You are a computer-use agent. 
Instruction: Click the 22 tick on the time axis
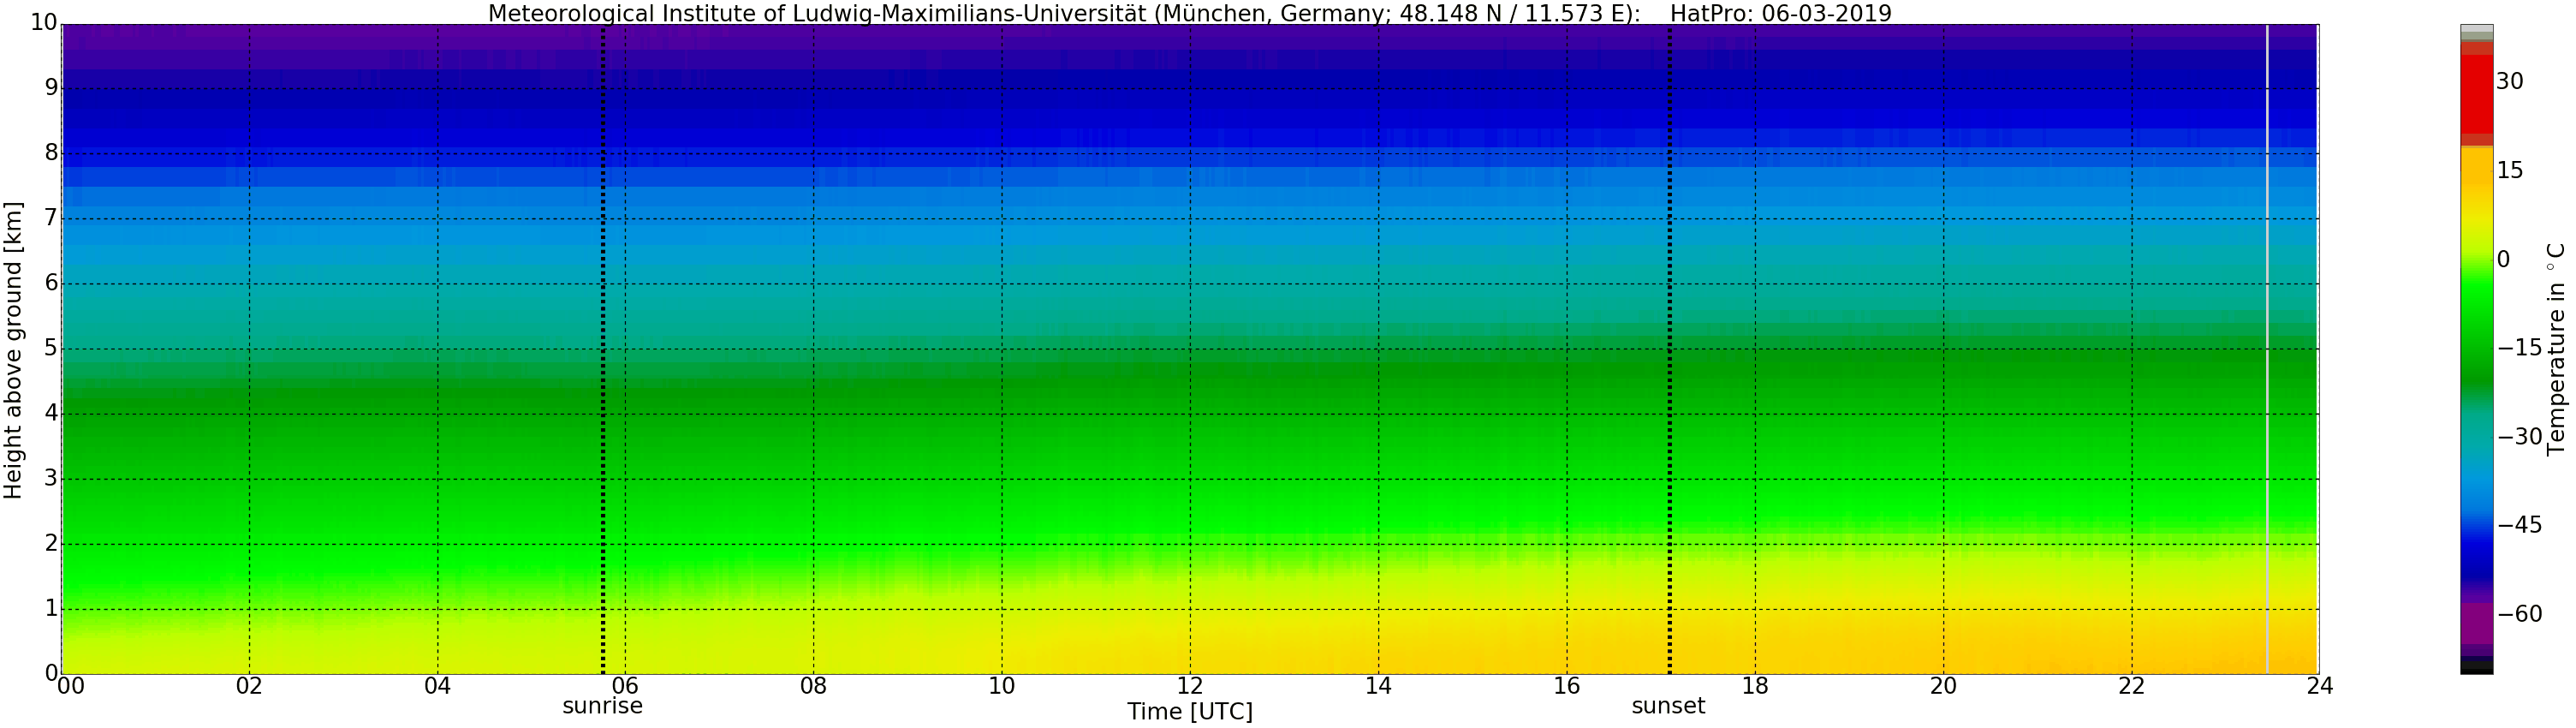click(x=2132, y=686)
